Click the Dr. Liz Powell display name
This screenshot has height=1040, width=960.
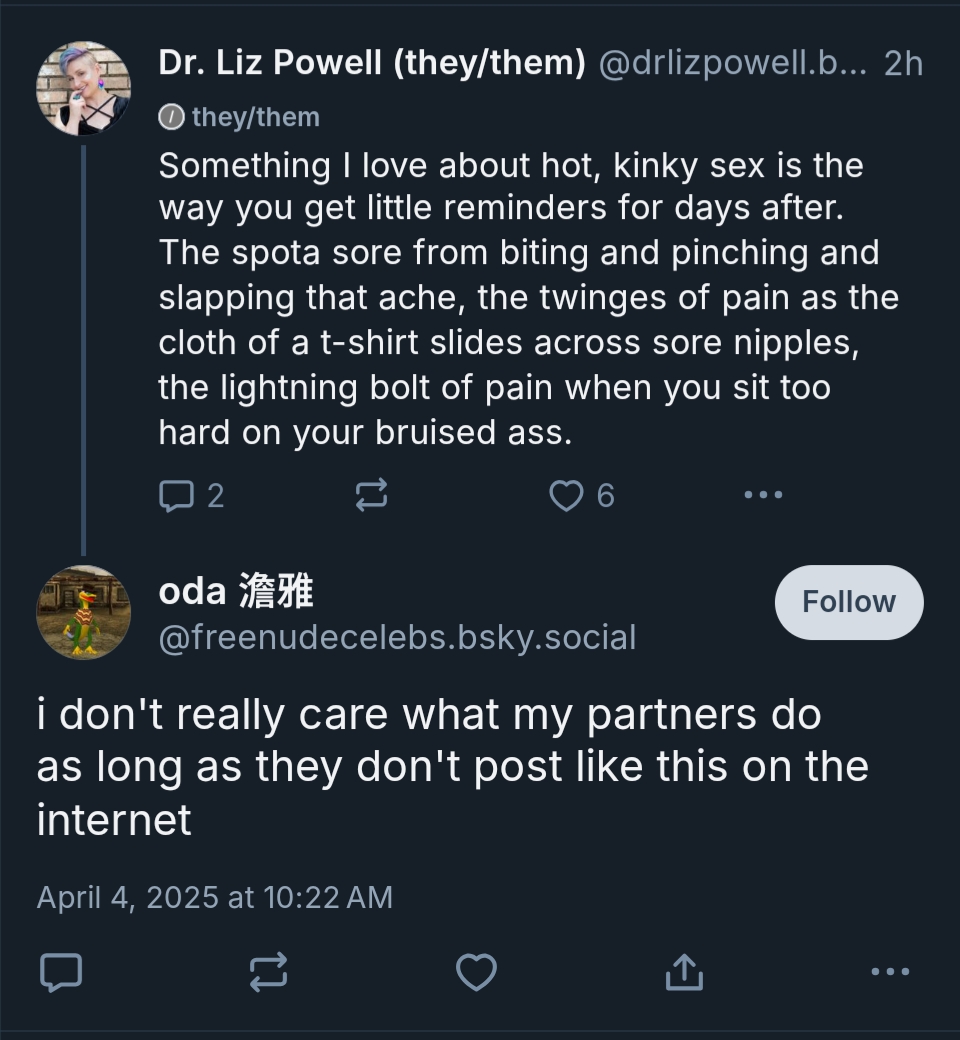pos(371,63)
